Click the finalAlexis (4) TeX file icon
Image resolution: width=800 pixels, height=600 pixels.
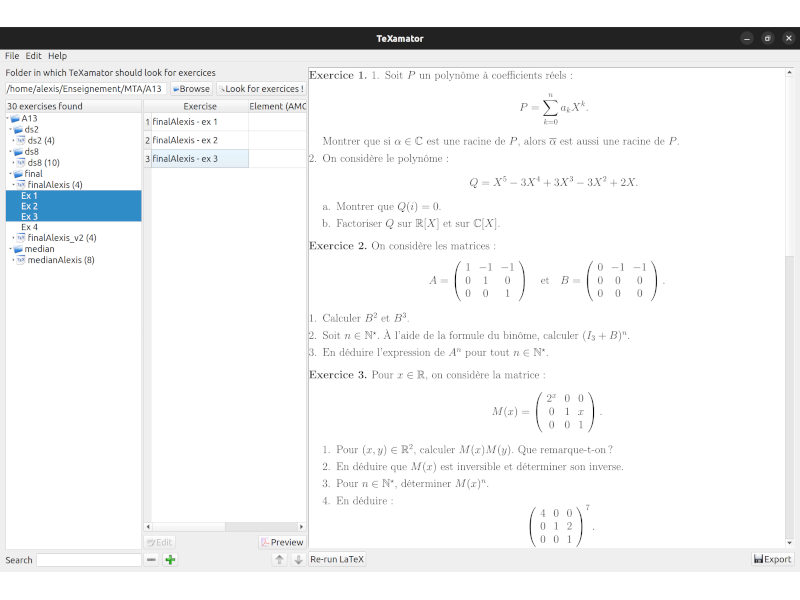(21, 185)
